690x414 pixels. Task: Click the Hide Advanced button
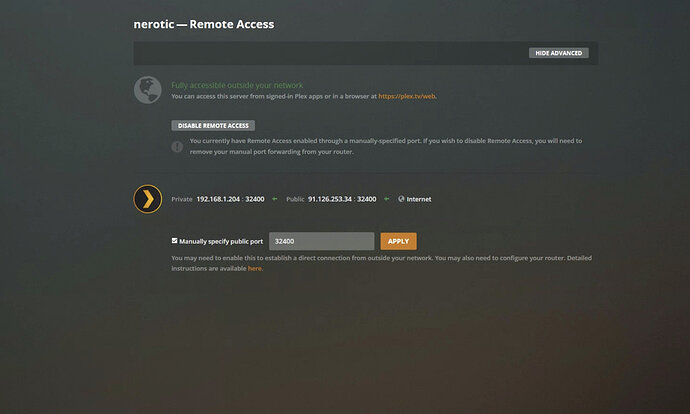[558, 53]
